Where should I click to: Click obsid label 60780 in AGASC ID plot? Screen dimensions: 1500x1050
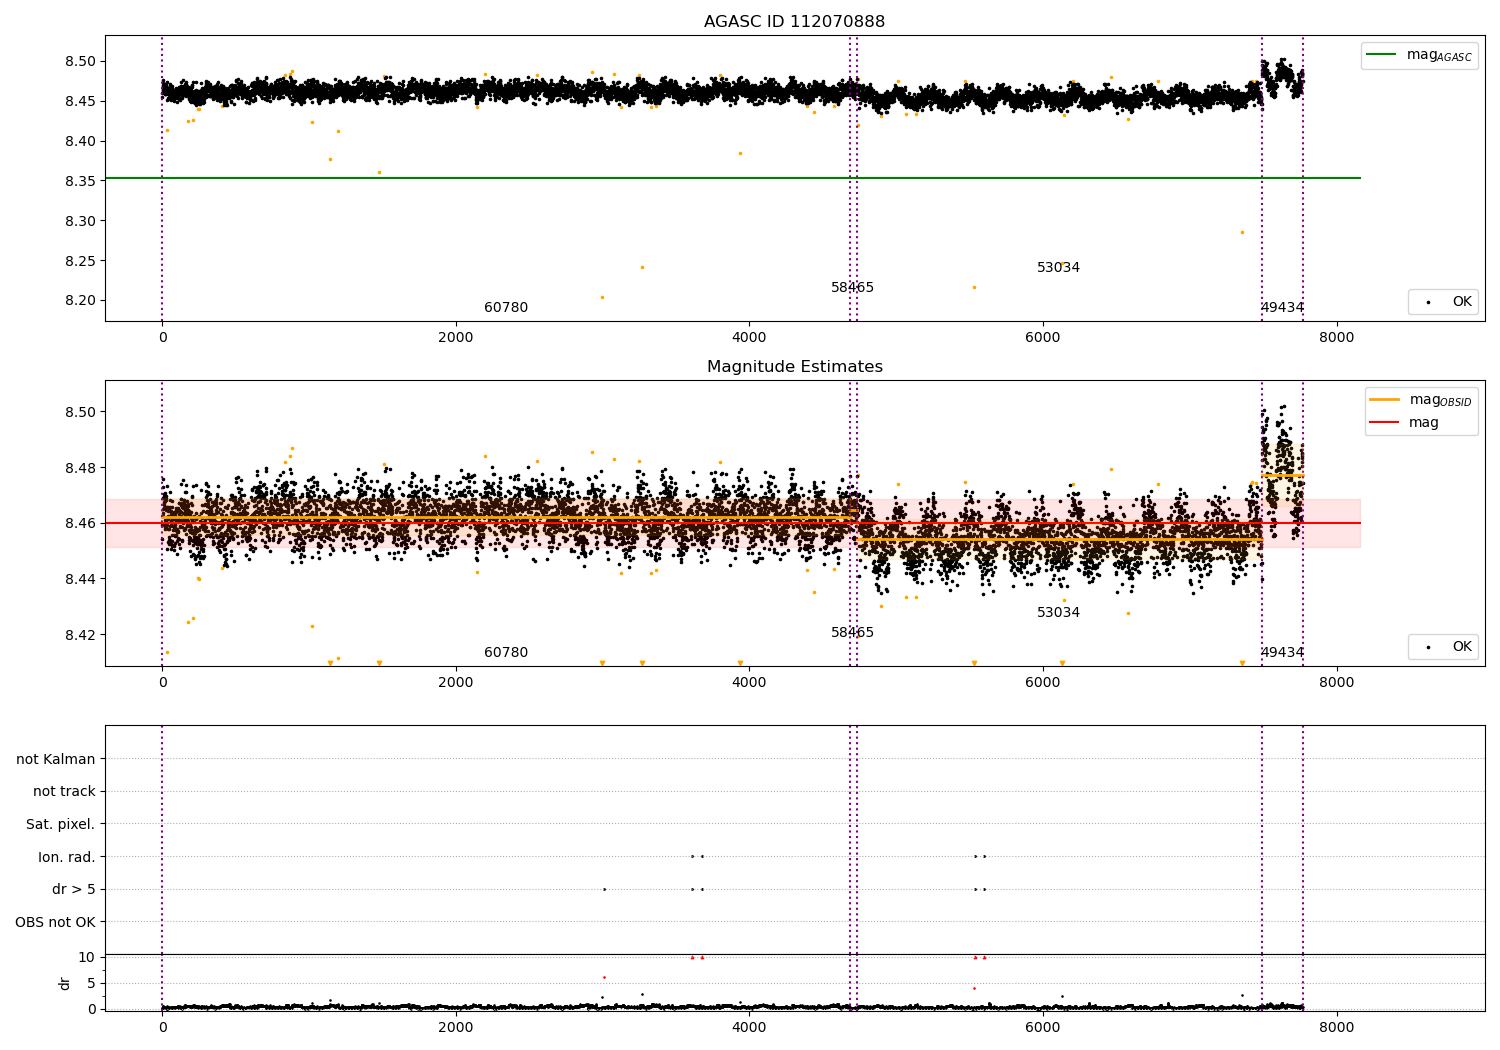[x=506, y=308]
